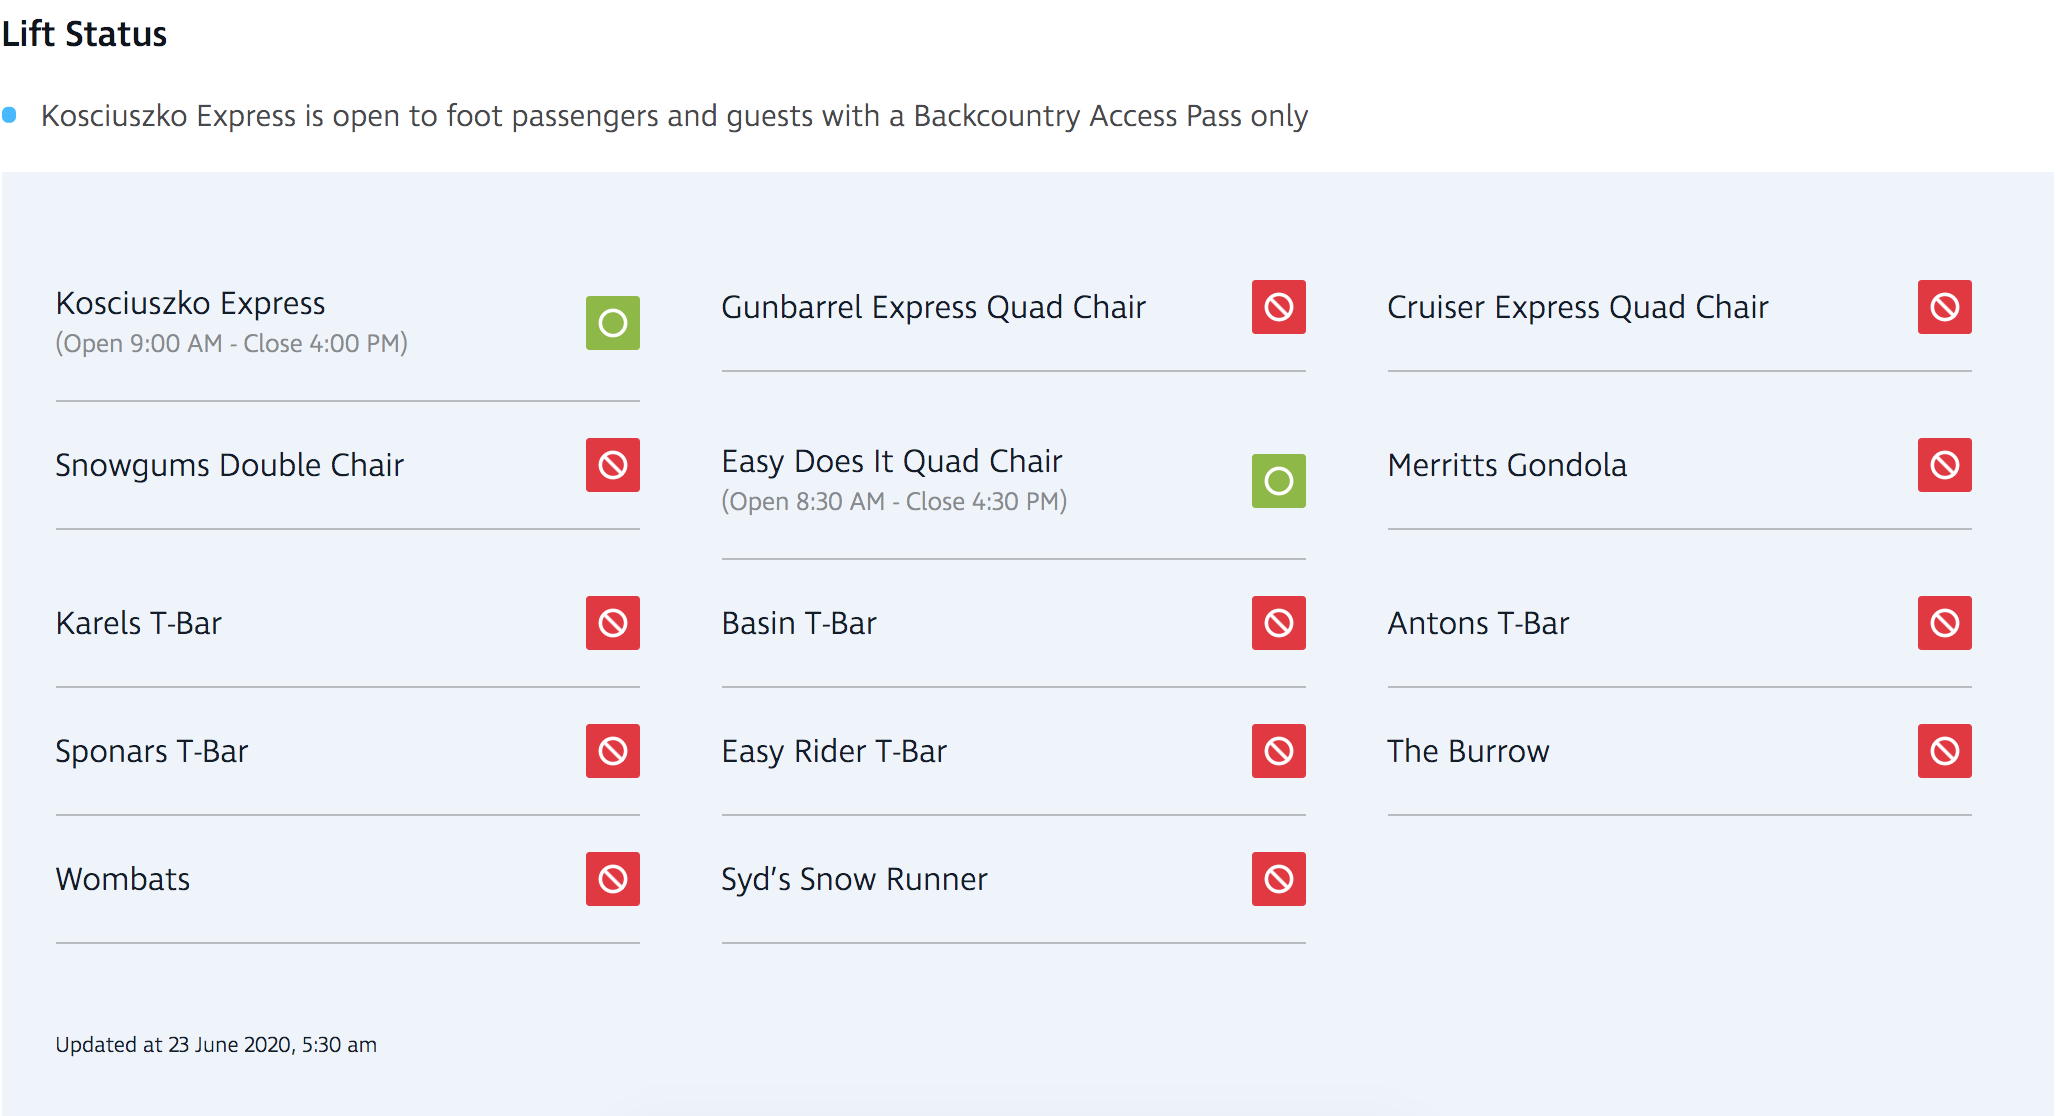Click the Lift Status heading
Viewport: 2056px width, 1116px height.
tap(84, 34)
